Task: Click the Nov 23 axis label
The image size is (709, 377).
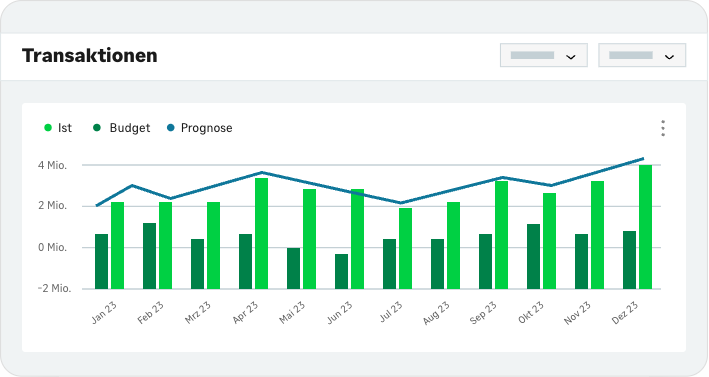Action: (578, 312)
